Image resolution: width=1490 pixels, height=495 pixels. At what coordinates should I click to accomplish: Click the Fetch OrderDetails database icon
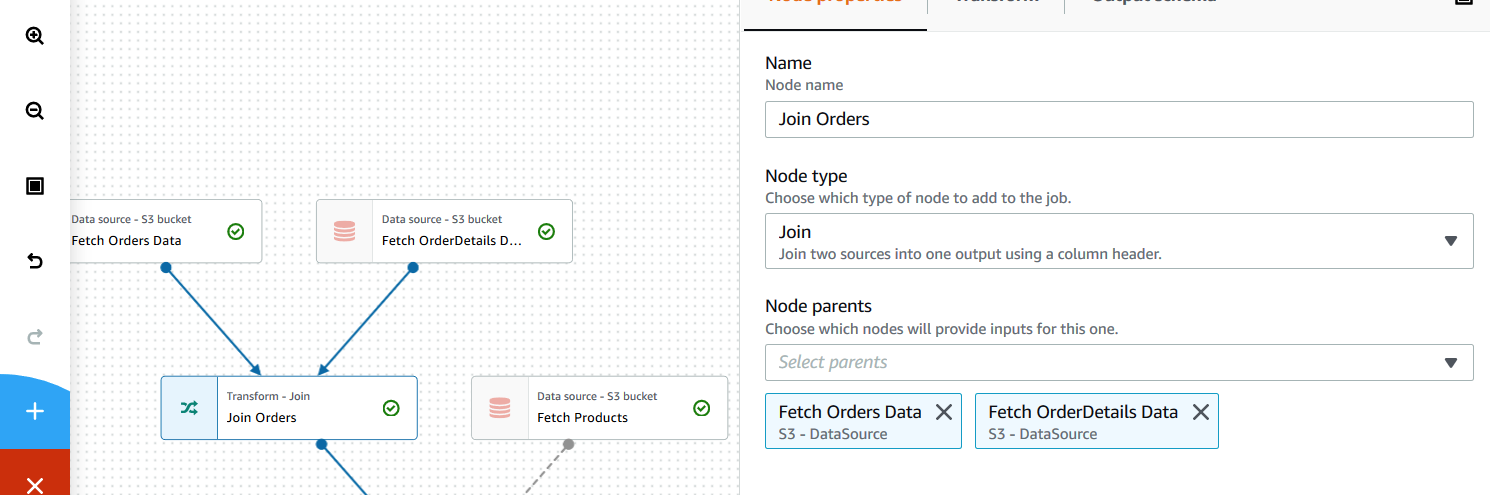(344, 231)
